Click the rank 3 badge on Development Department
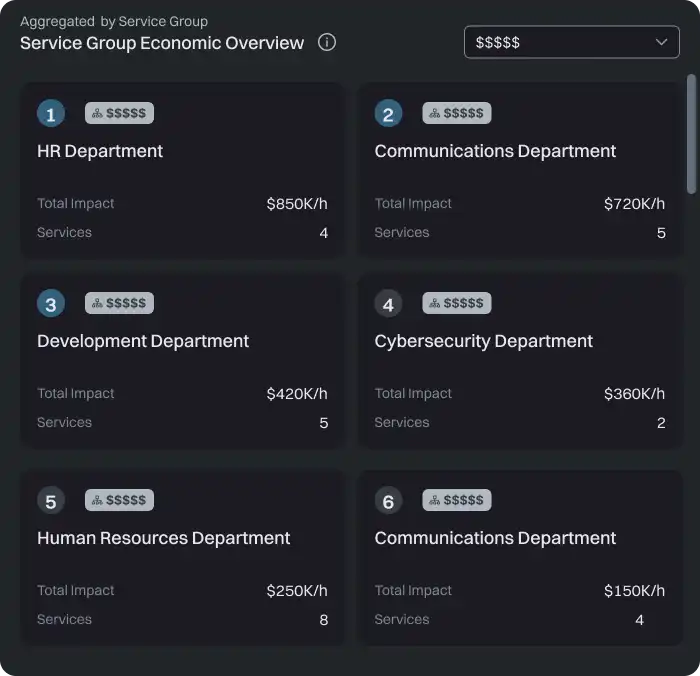This screenshot has height=676, width=700. click(x=51, y=304)
